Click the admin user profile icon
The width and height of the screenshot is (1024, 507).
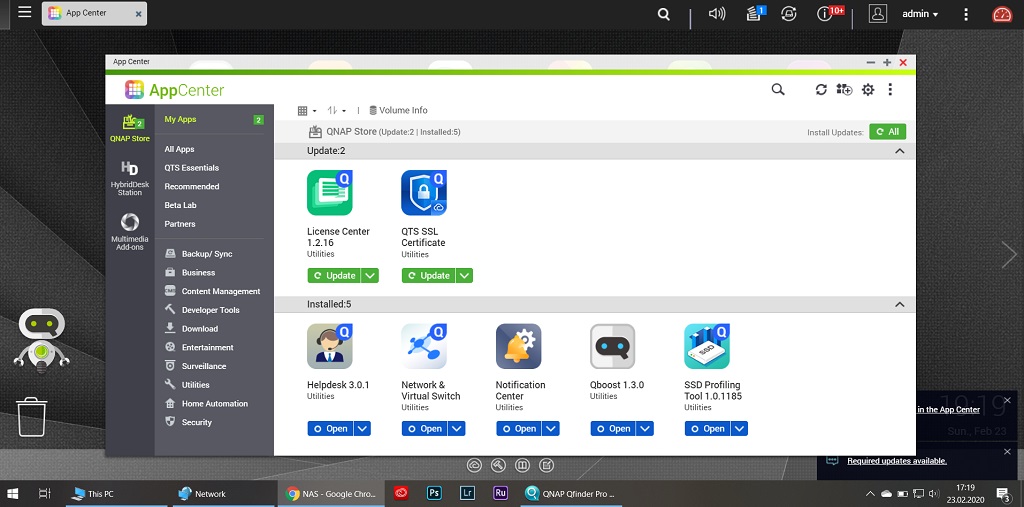point(878,14)
